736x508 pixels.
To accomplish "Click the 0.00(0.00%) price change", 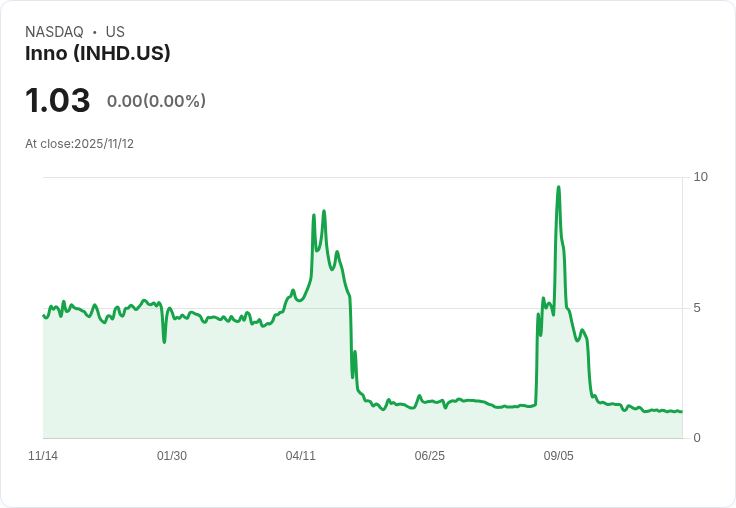I will tap(156, 101).
